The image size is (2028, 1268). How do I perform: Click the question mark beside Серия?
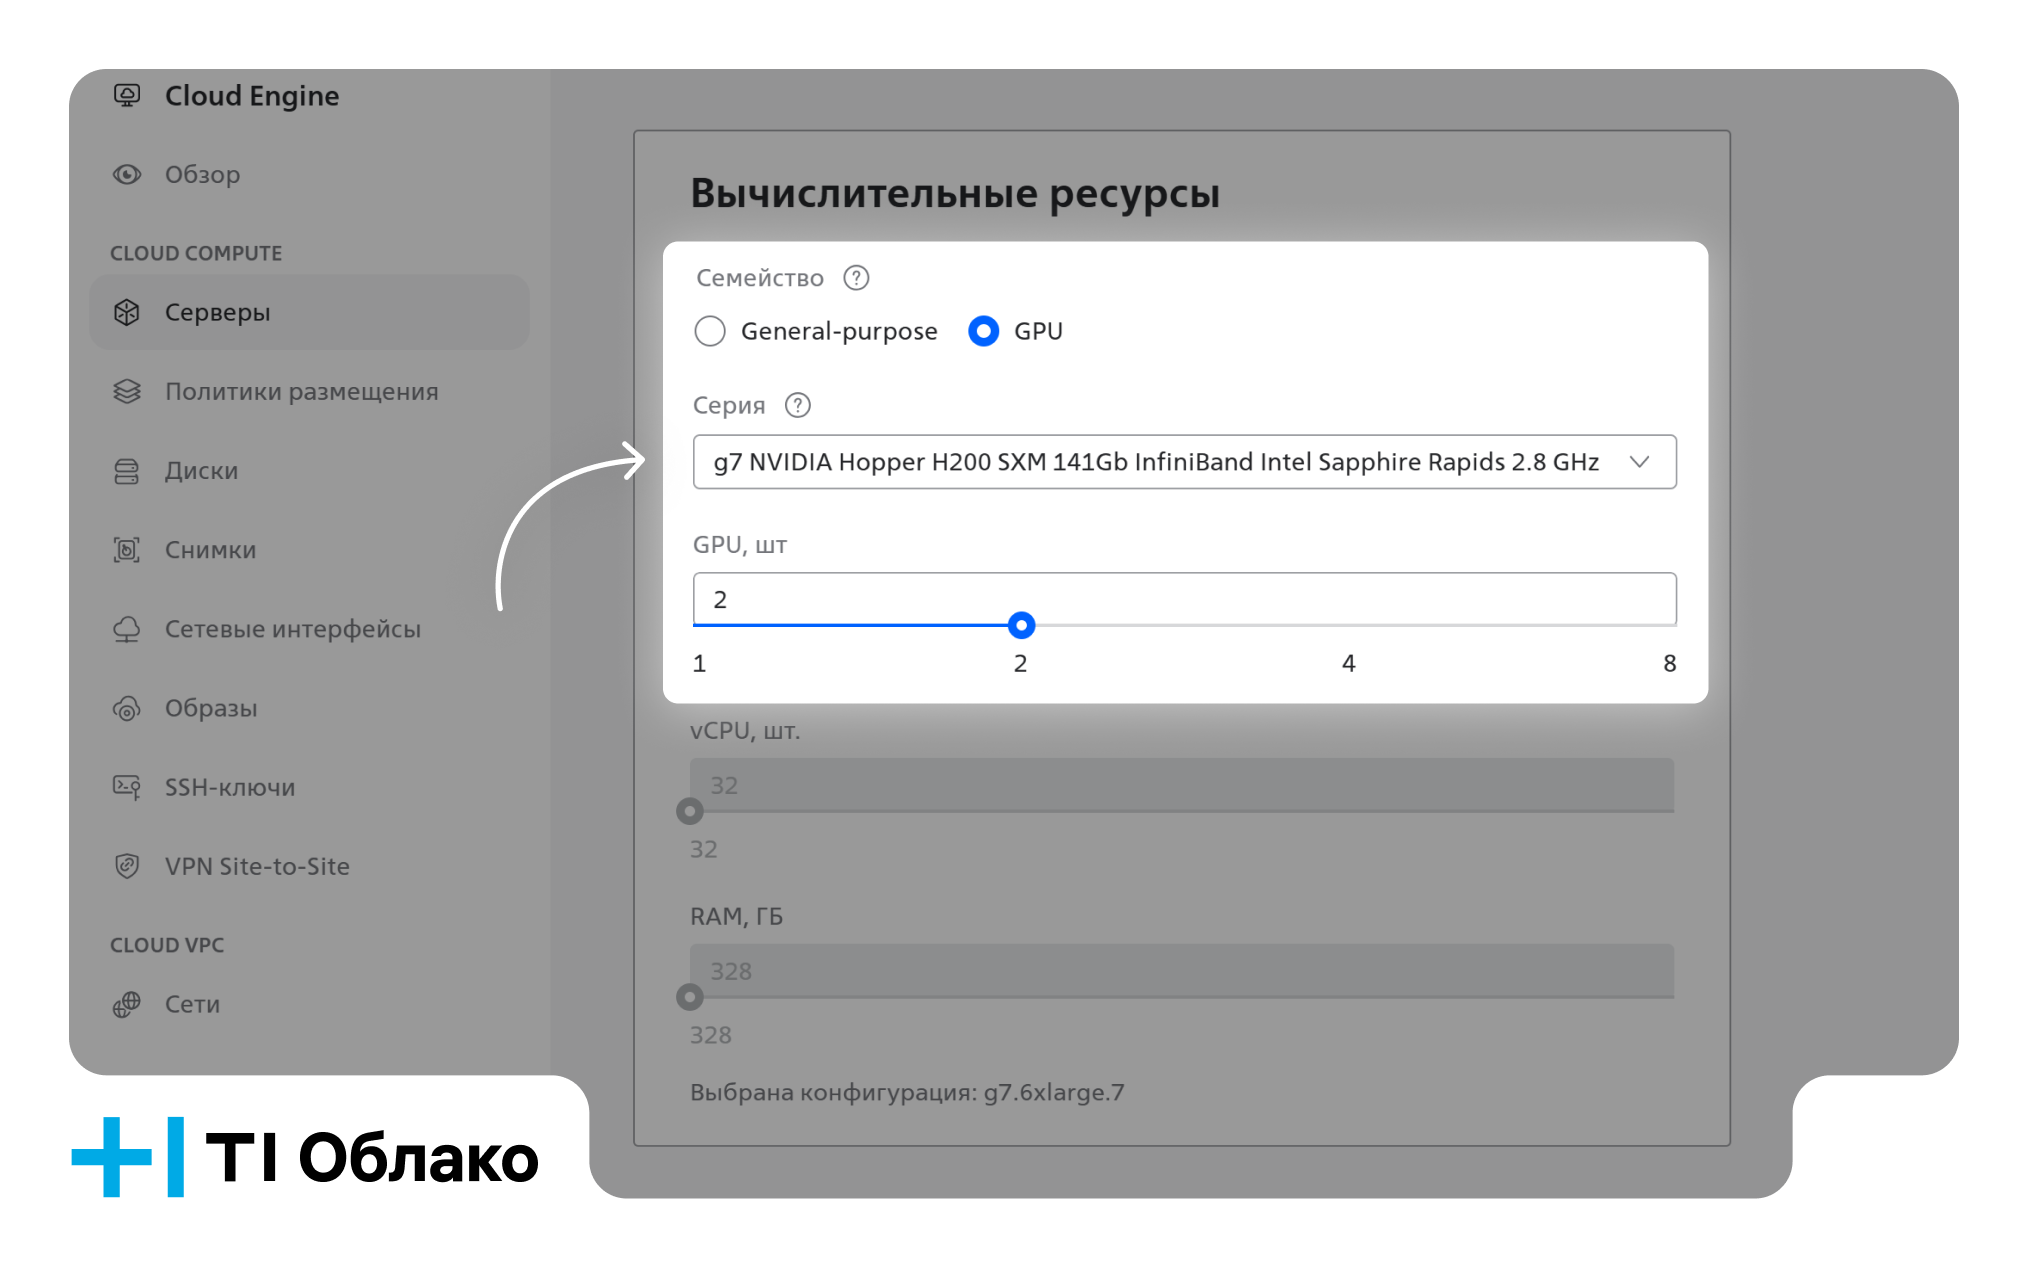(x=798, y=405)
